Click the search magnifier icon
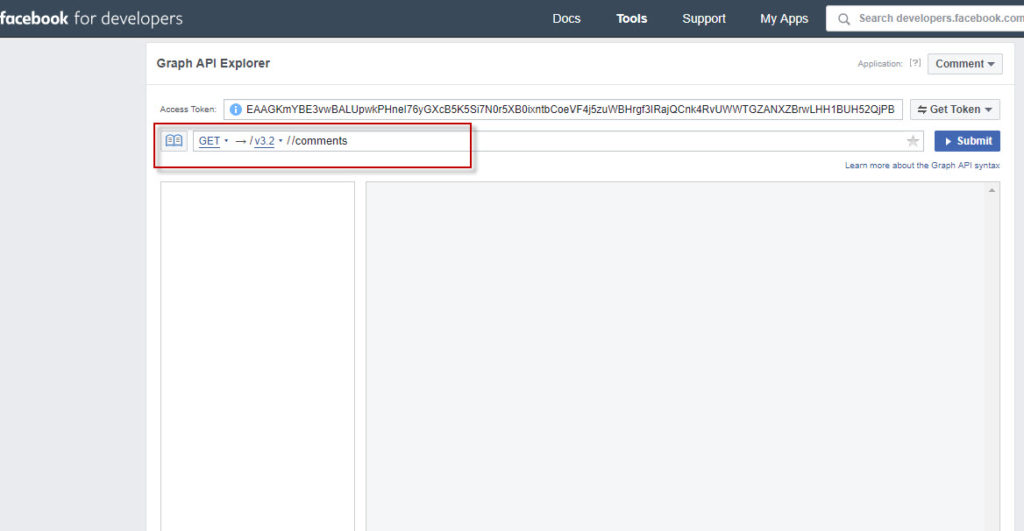 coord(844,19)
